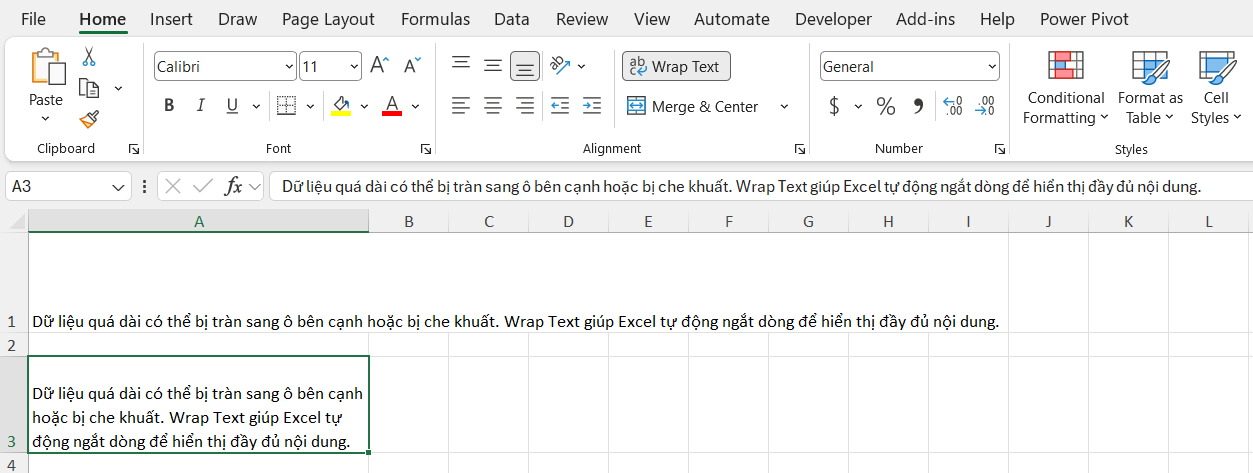Switch to the Formulas tab
Viewport: 1253px width, 473px height.
point(435,19)
